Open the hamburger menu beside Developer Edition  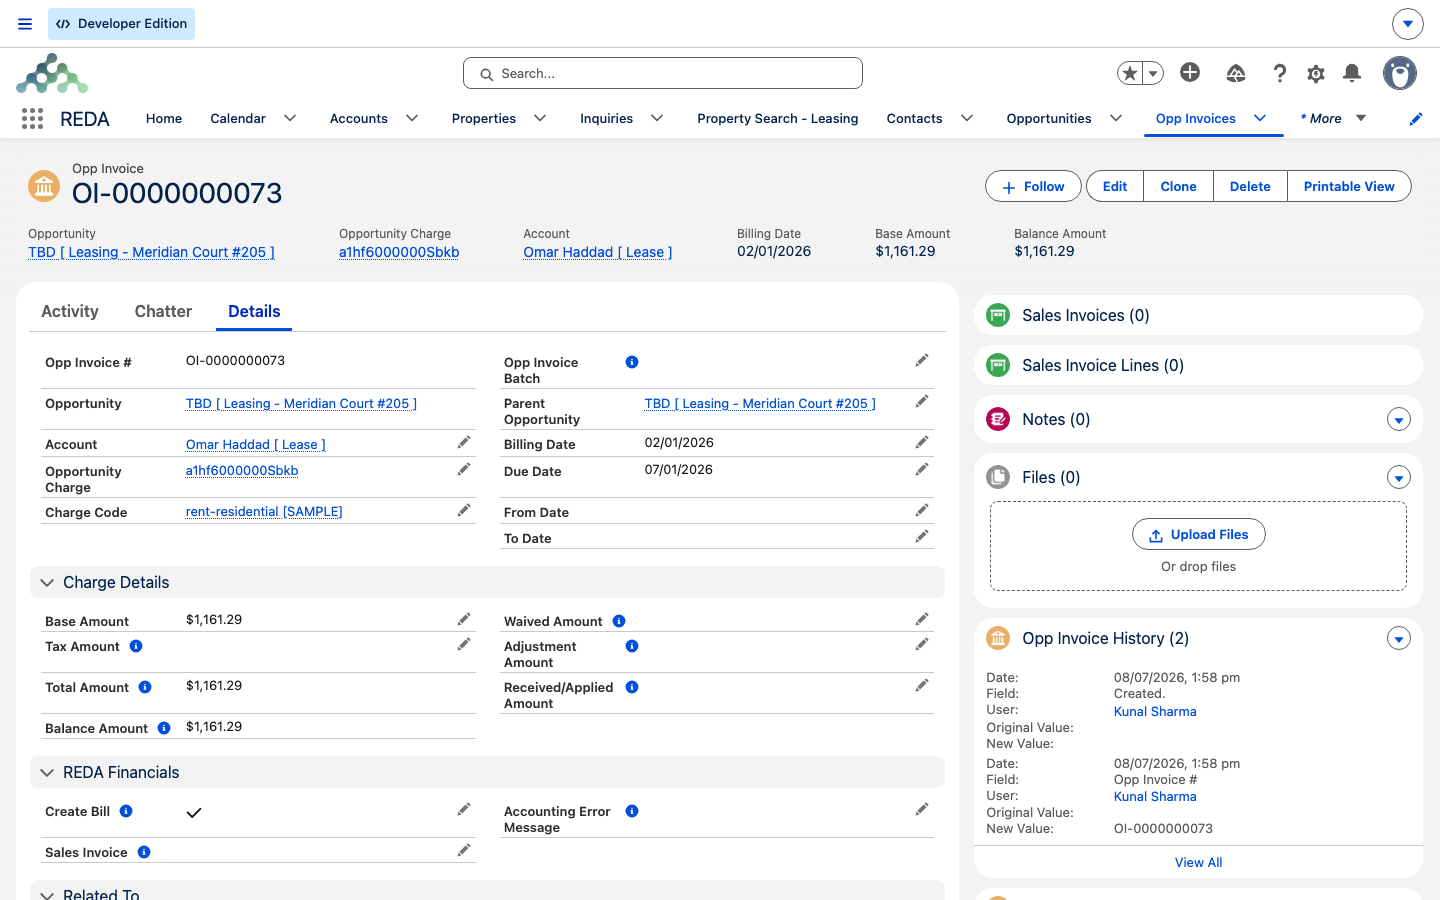tap(25, 24)
